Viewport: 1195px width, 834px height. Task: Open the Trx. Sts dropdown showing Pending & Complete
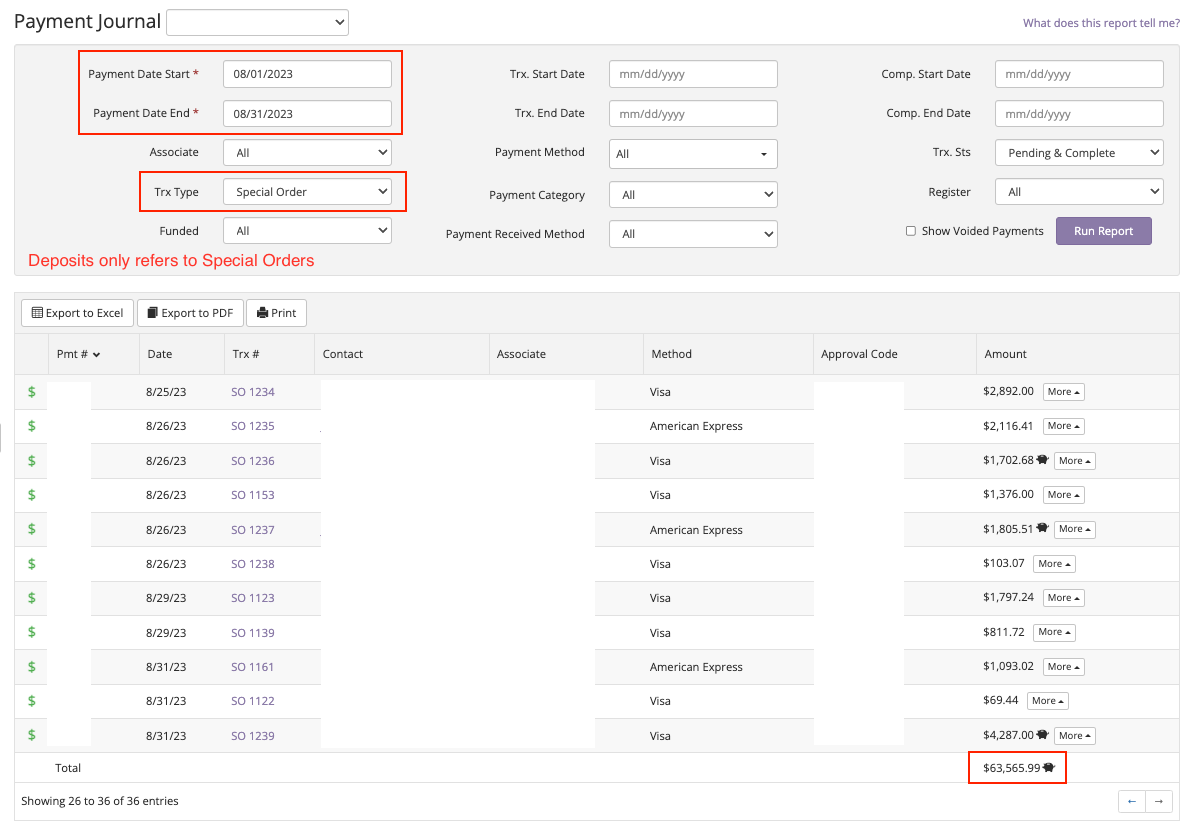coord(1078,152)
